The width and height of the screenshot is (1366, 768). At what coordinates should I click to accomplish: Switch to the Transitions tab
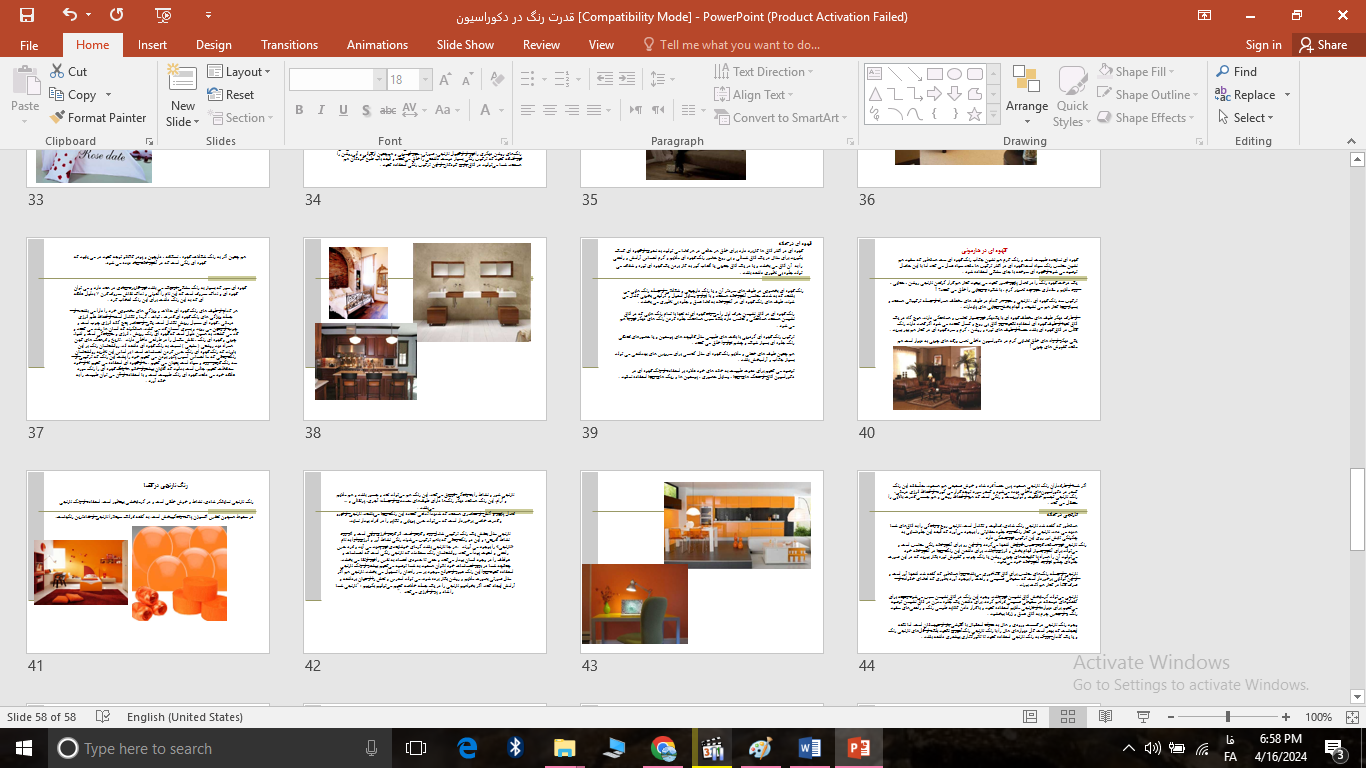[x=289, y=45]
